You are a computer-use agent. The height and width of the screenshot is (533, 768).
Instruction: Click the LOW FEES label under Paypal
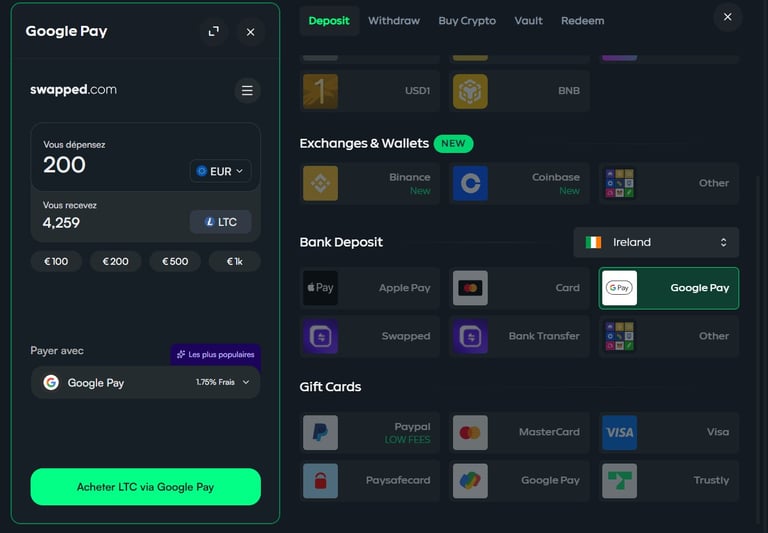pyautogui.click(x=407, y=440)
